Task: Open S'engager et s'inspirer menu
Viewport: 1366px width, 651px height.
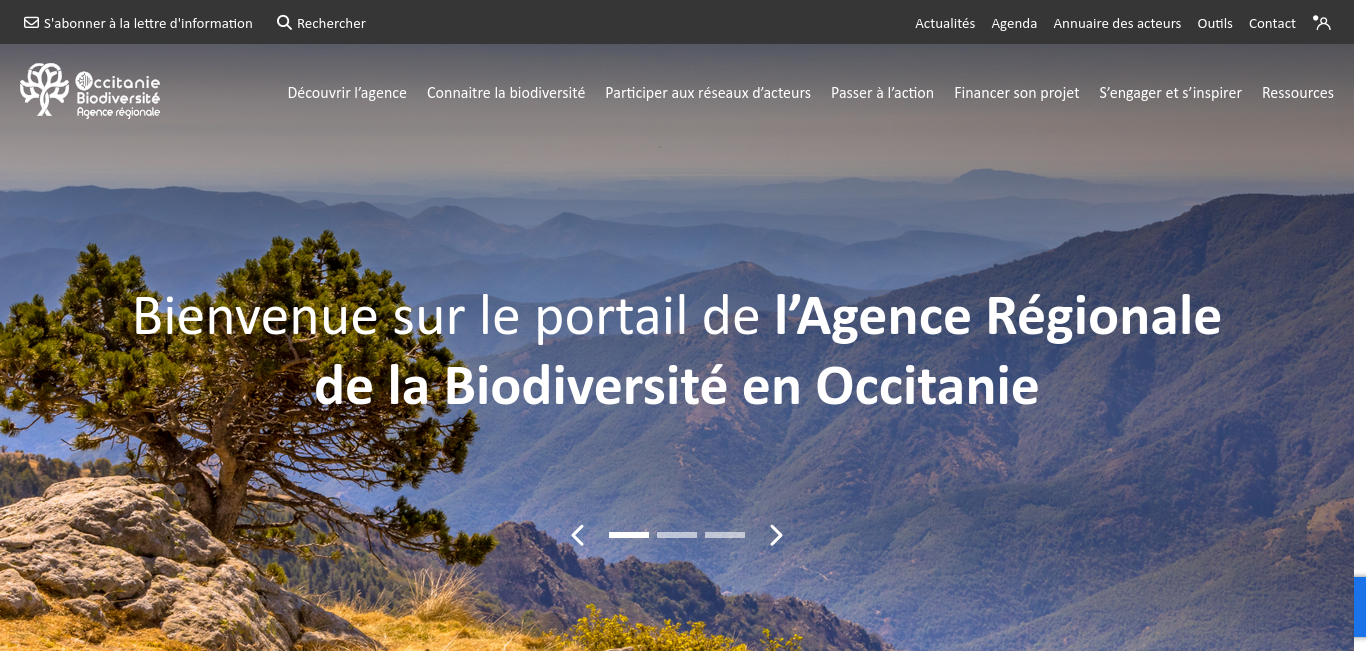Action: click(1170, 93)
